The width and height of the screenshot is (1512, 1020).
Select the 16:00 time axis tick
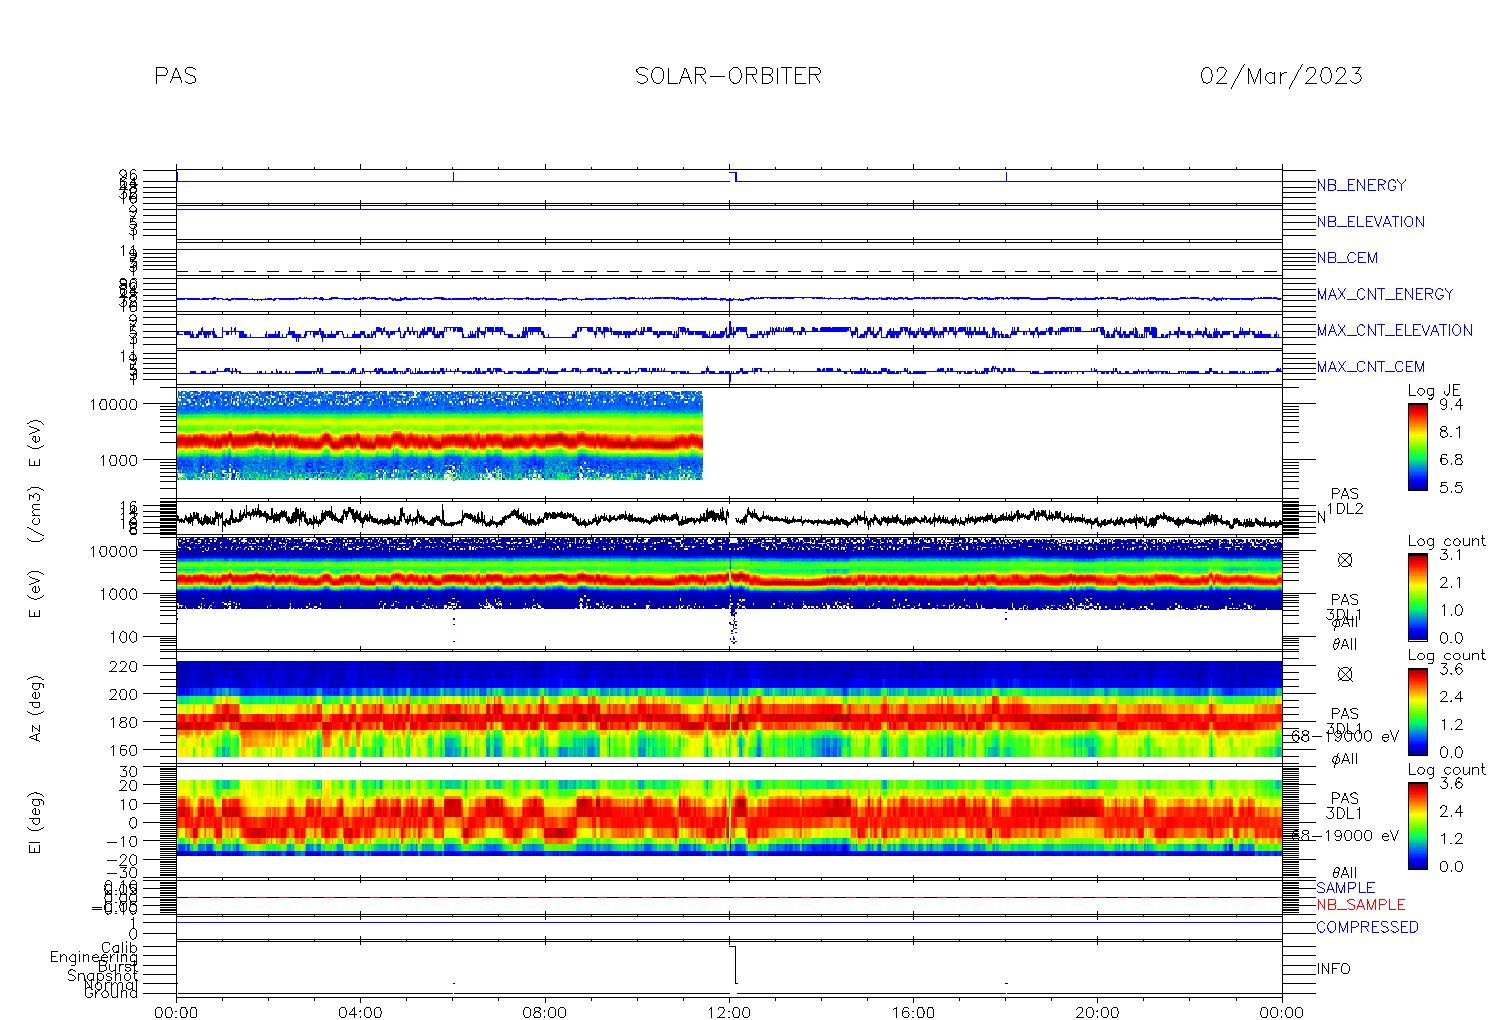(913, 1012)
